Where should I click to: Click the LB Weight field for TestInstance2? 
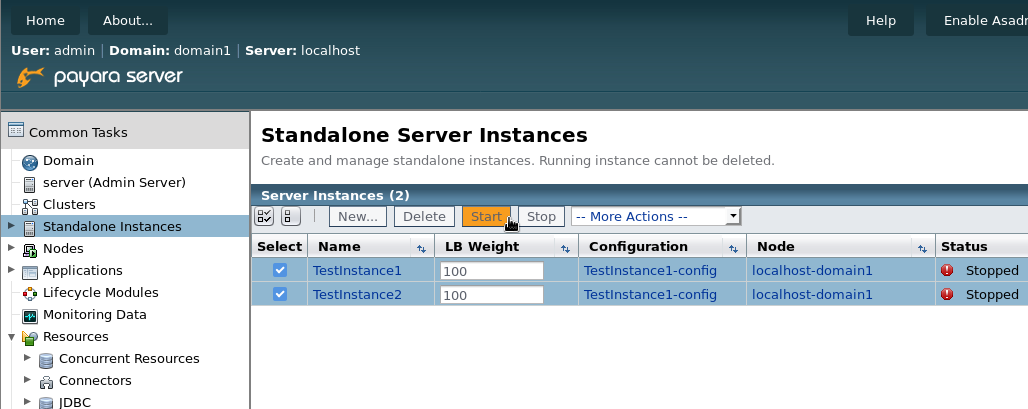tap(491, 295)
